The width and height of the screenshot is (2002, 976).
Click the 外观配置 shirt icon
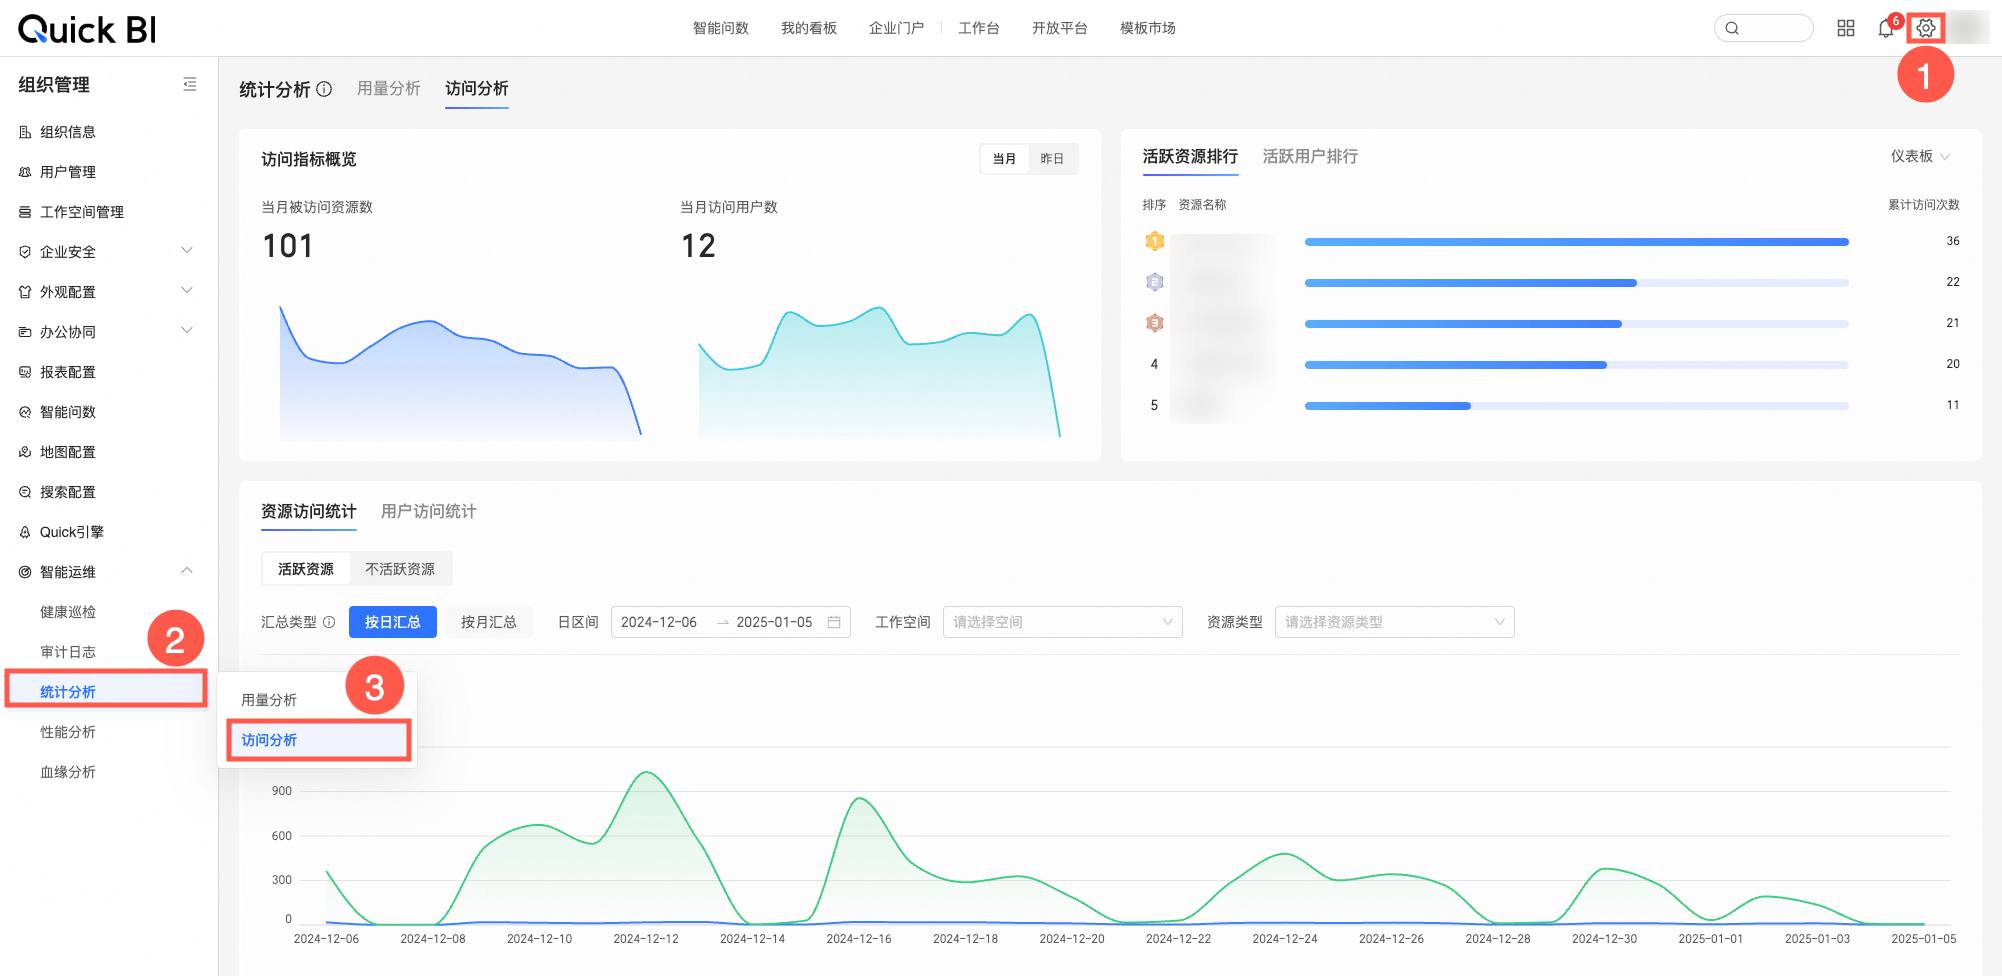pyautogui.click(x=25, y=292)
